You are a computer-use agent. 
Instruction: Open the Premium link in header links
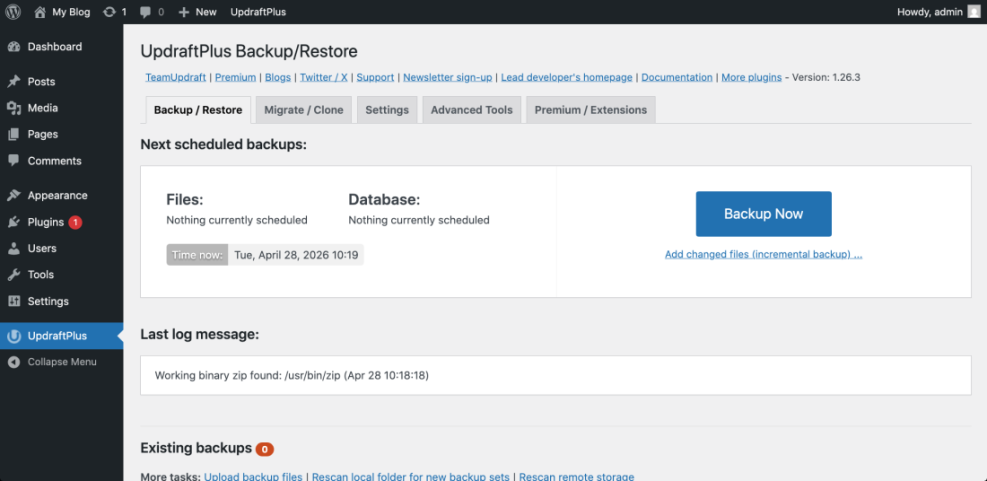pyautogui.click(x=235, y=77)
